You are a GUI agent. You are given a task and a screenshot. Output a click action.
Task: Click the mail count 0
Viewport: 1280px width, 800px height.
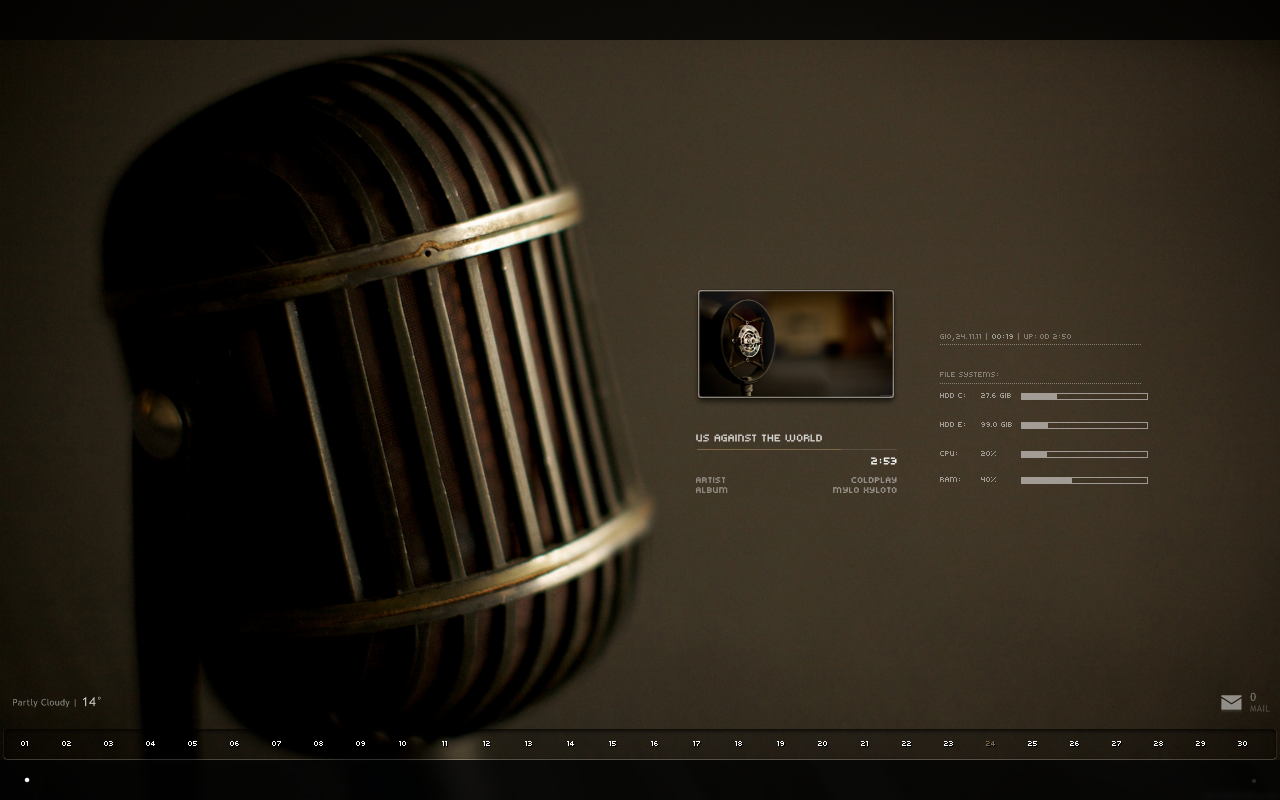pyautogui.click(x=1253, y=697)
